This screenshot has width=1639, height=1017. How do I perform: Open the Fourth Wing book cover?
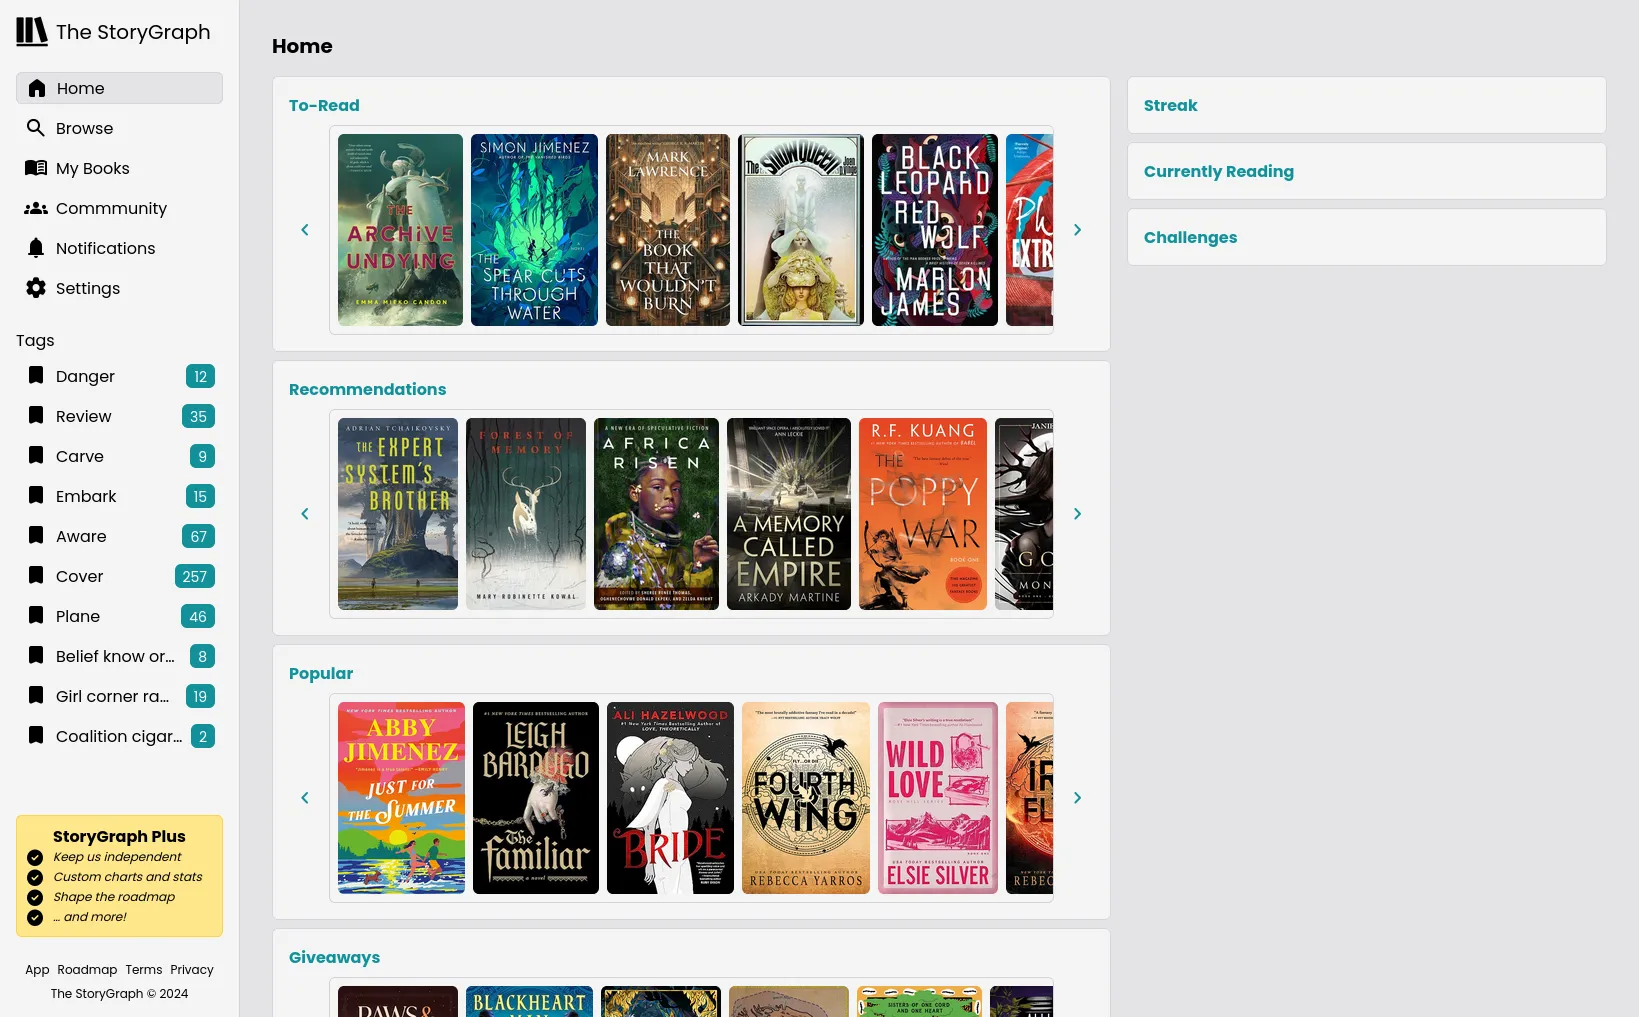pos(805,798)
